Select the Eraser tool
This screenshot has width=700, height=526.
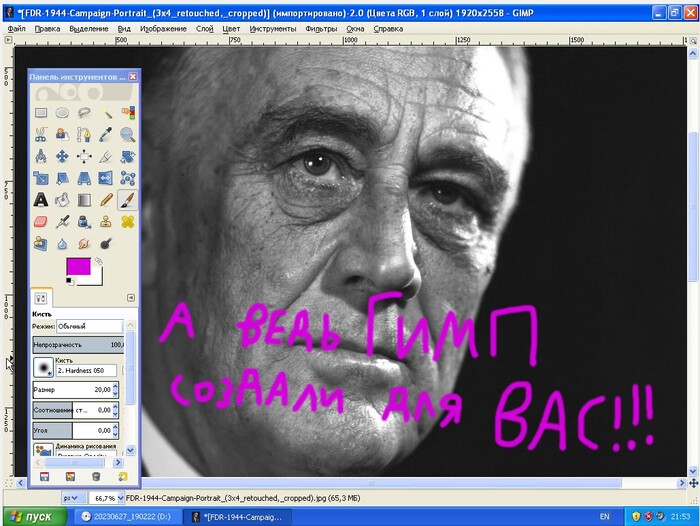(x=41, y=222)
